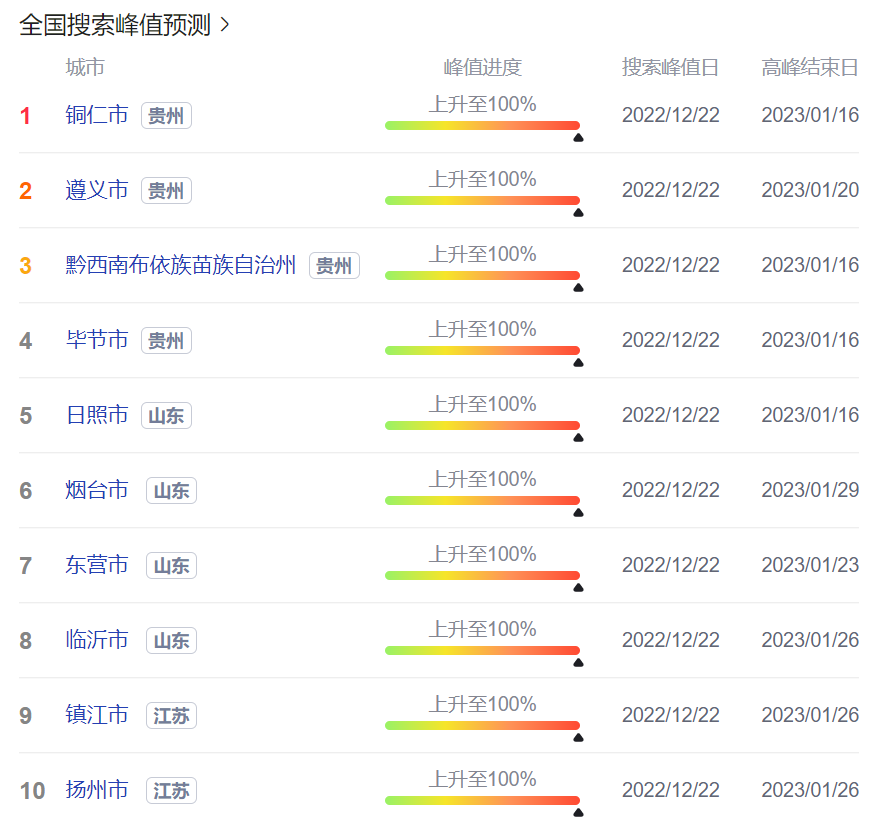Click the 山东 tag next to 烟台市
The image size is (874, 826).
pos(172,490)
